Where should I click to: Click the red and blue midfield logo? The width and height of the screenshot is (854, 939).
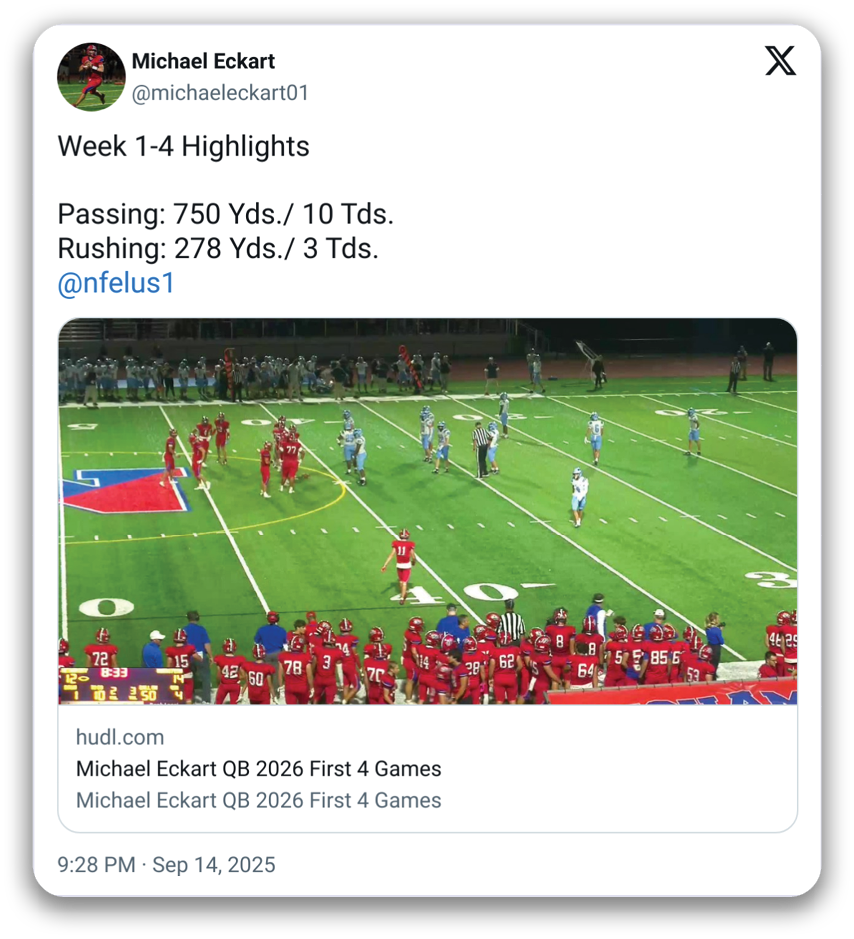126,491
